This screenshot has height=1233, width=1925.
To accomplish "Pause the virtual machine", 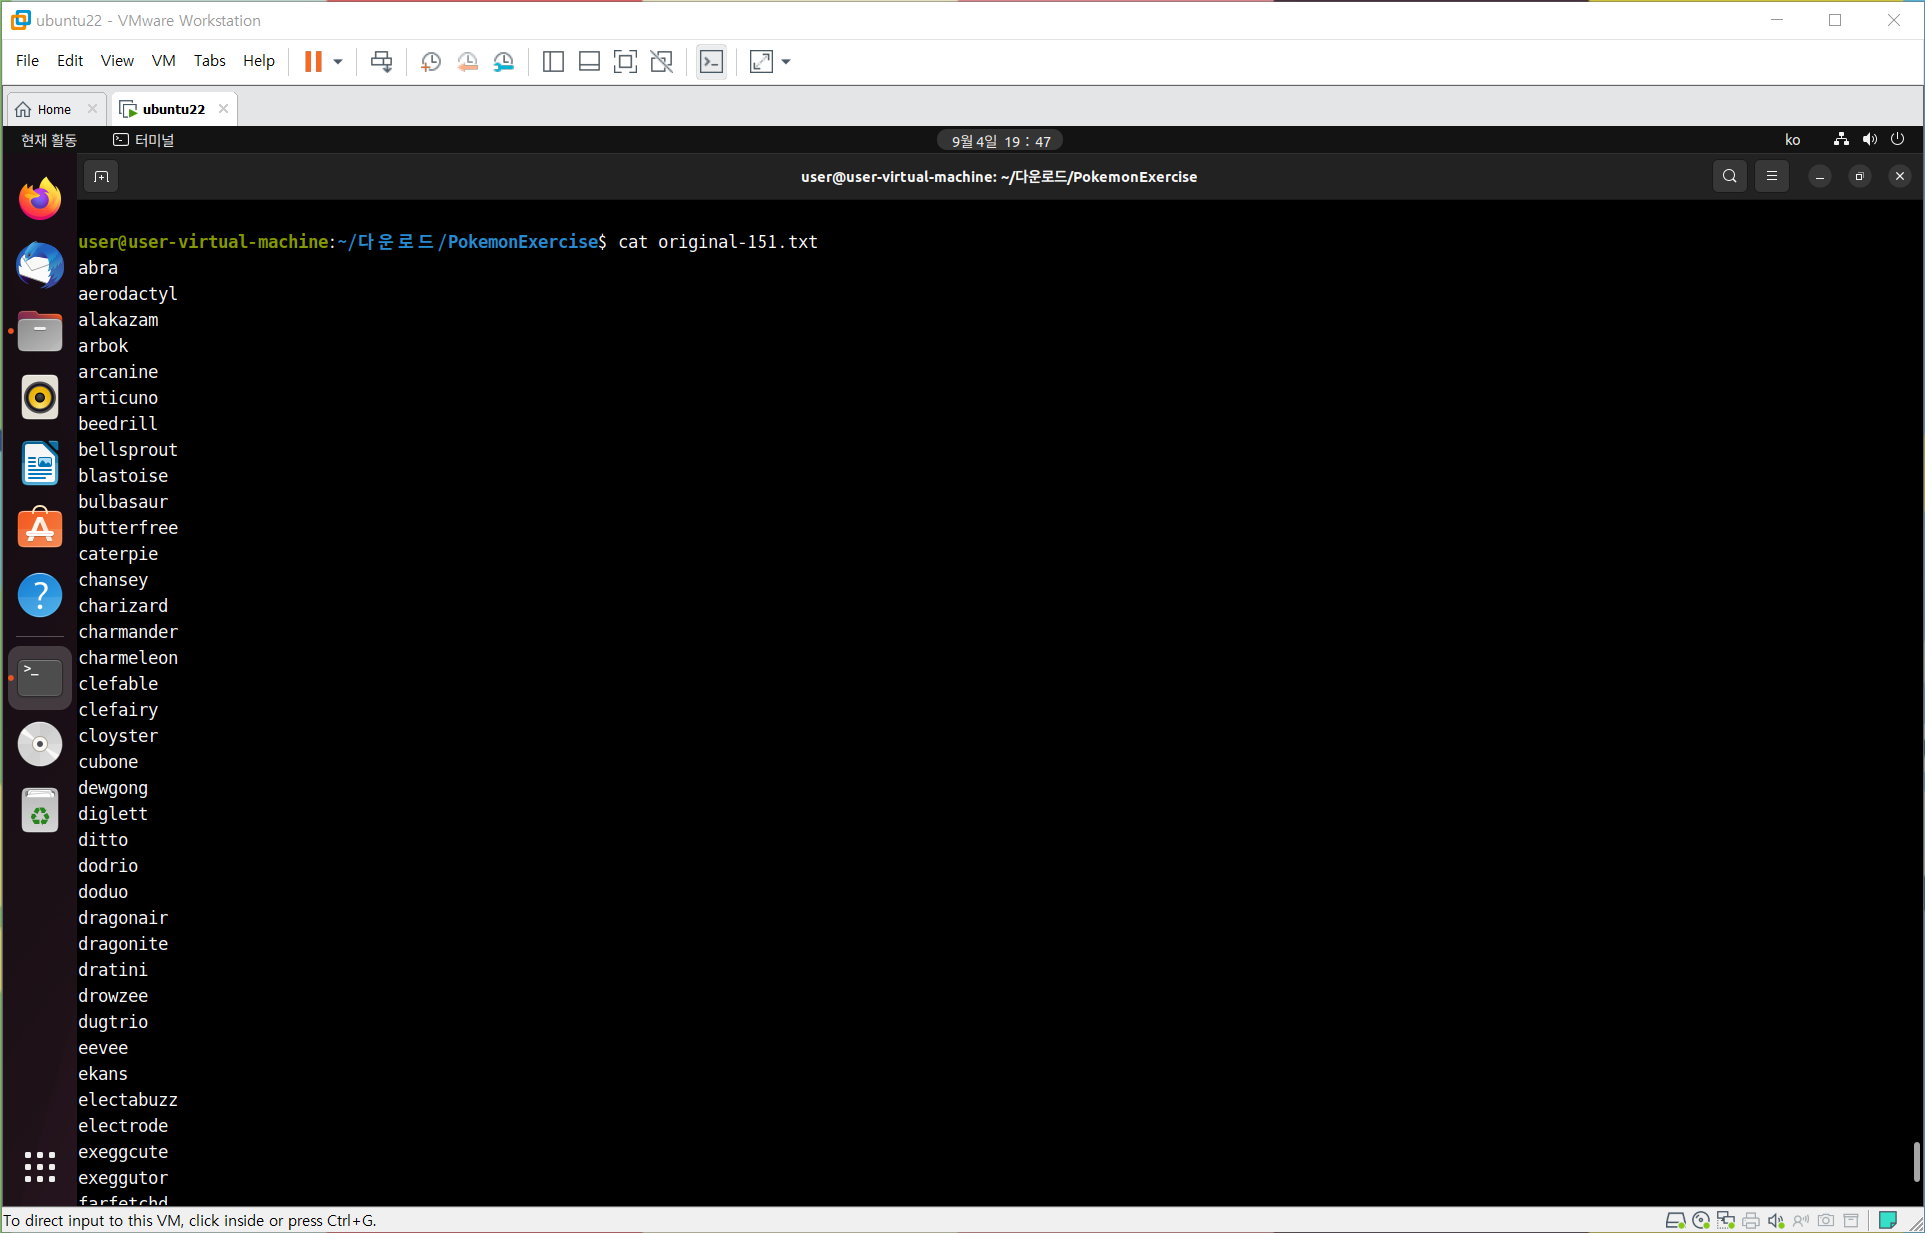I will click(x=313, y=62).
